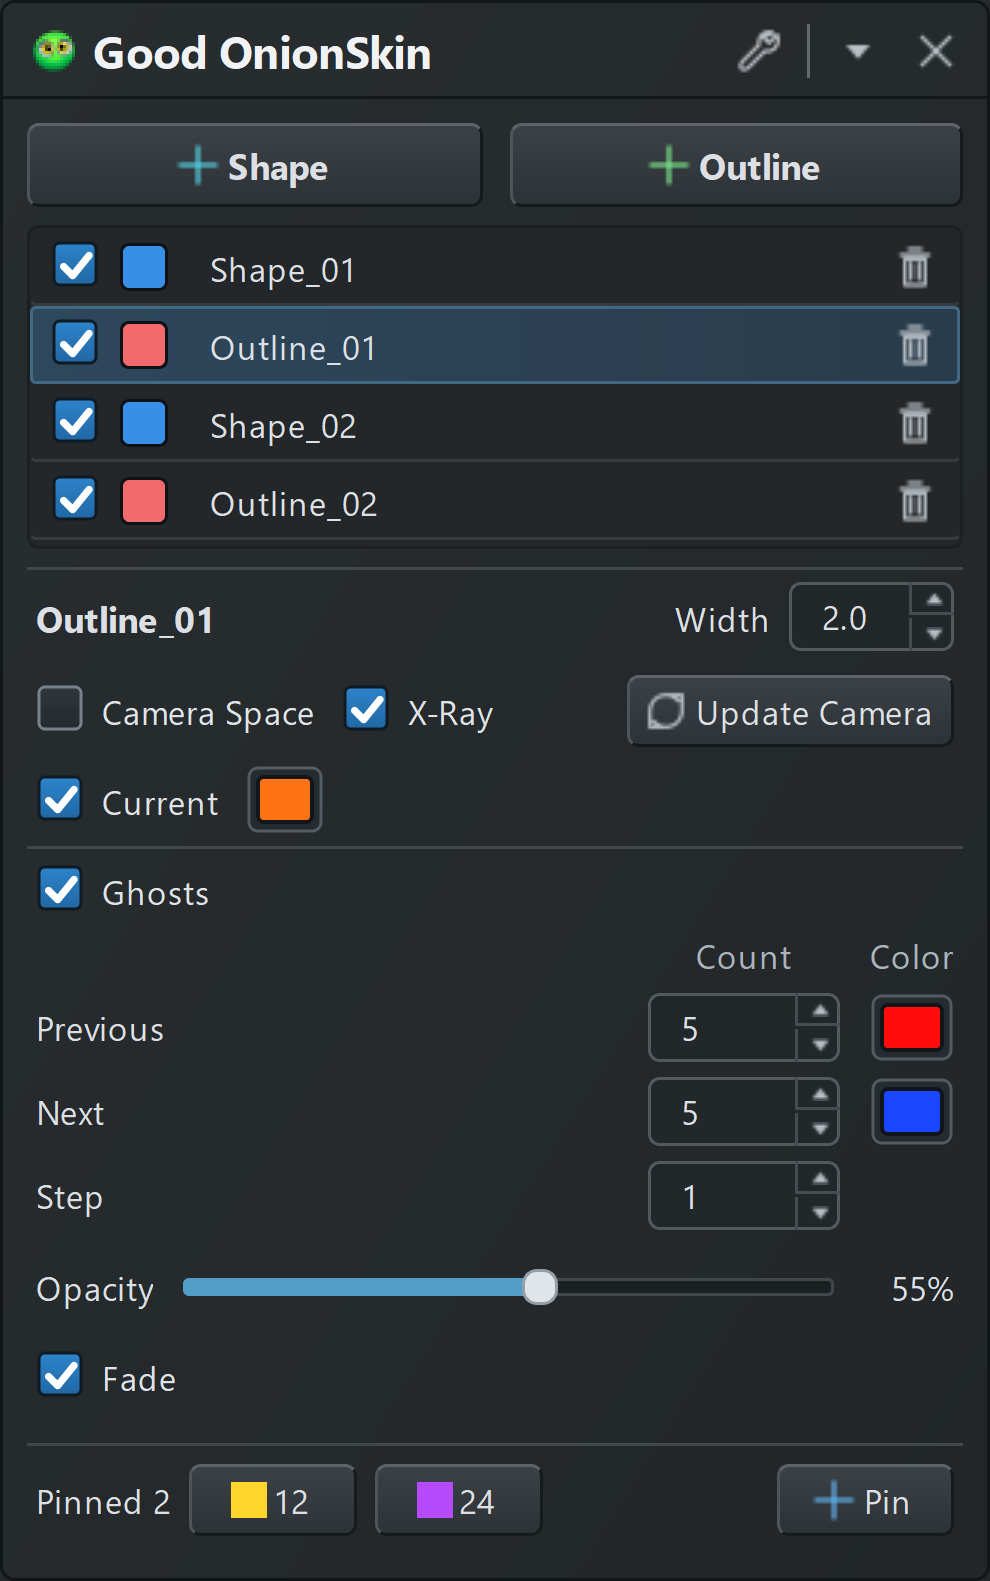Image resolution: width=990 pixels, height=1581 pixels.
Task: Toggle the Shape_01 layer checkbox
Action: (75, 266)
